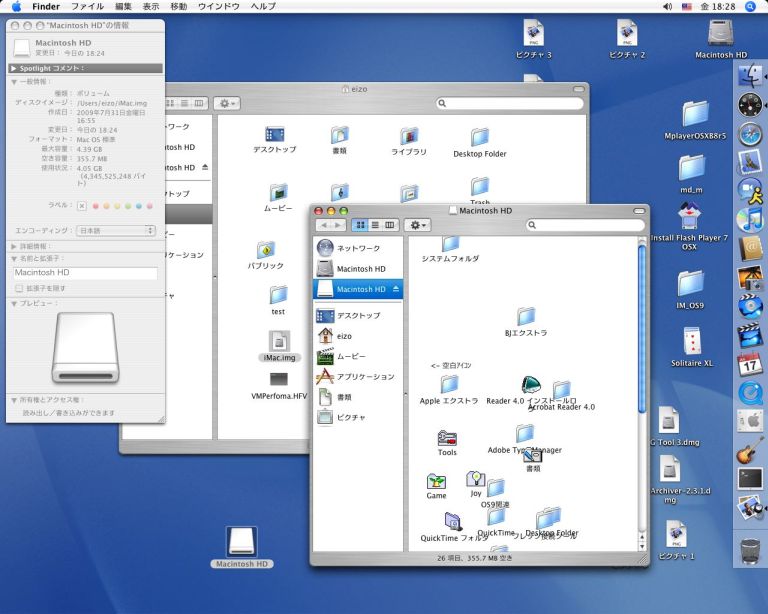The width and height of the screenshot is (768, 614).
Task: Select the test folder in the eizo window
Action: point(278,300)
